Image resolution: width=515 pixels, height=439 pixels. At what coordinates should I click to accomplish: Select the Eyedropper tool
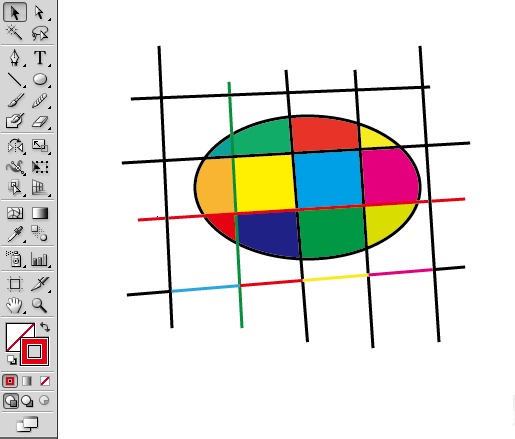(x=15, y=234)
